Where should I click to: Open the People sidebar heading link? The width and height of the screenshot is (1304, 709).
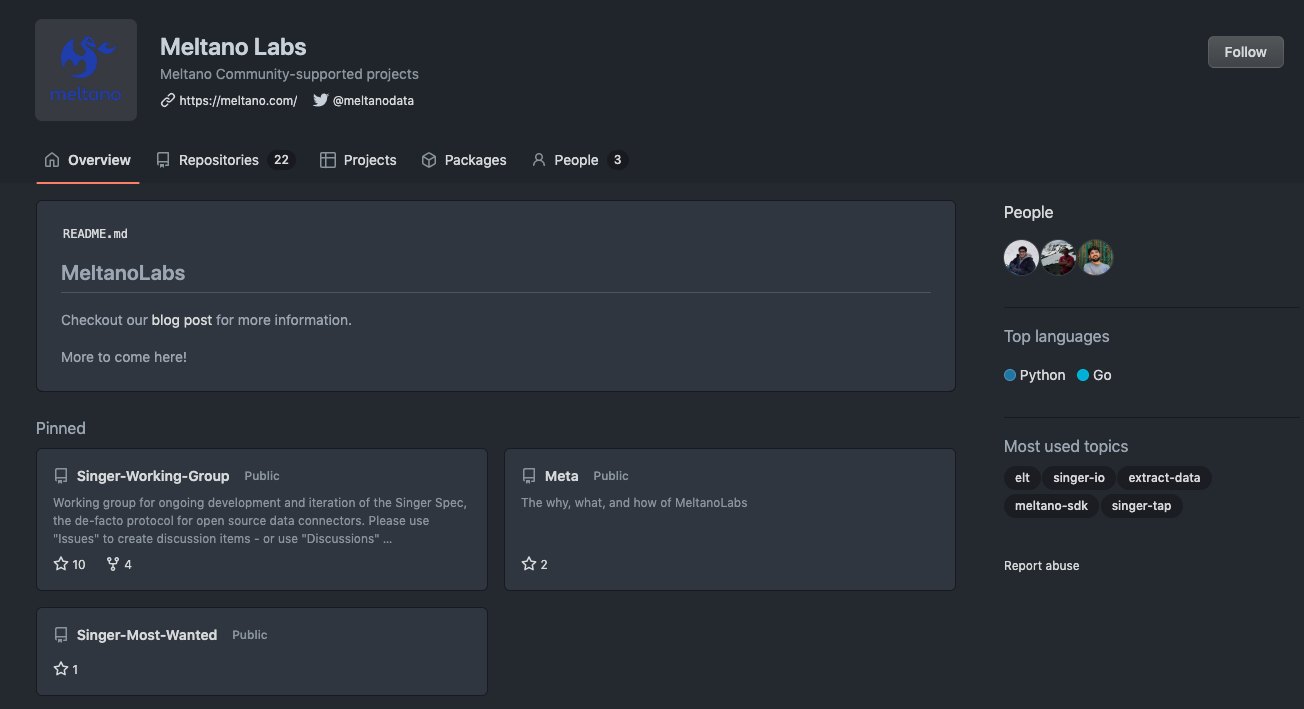coord(1028,212)
